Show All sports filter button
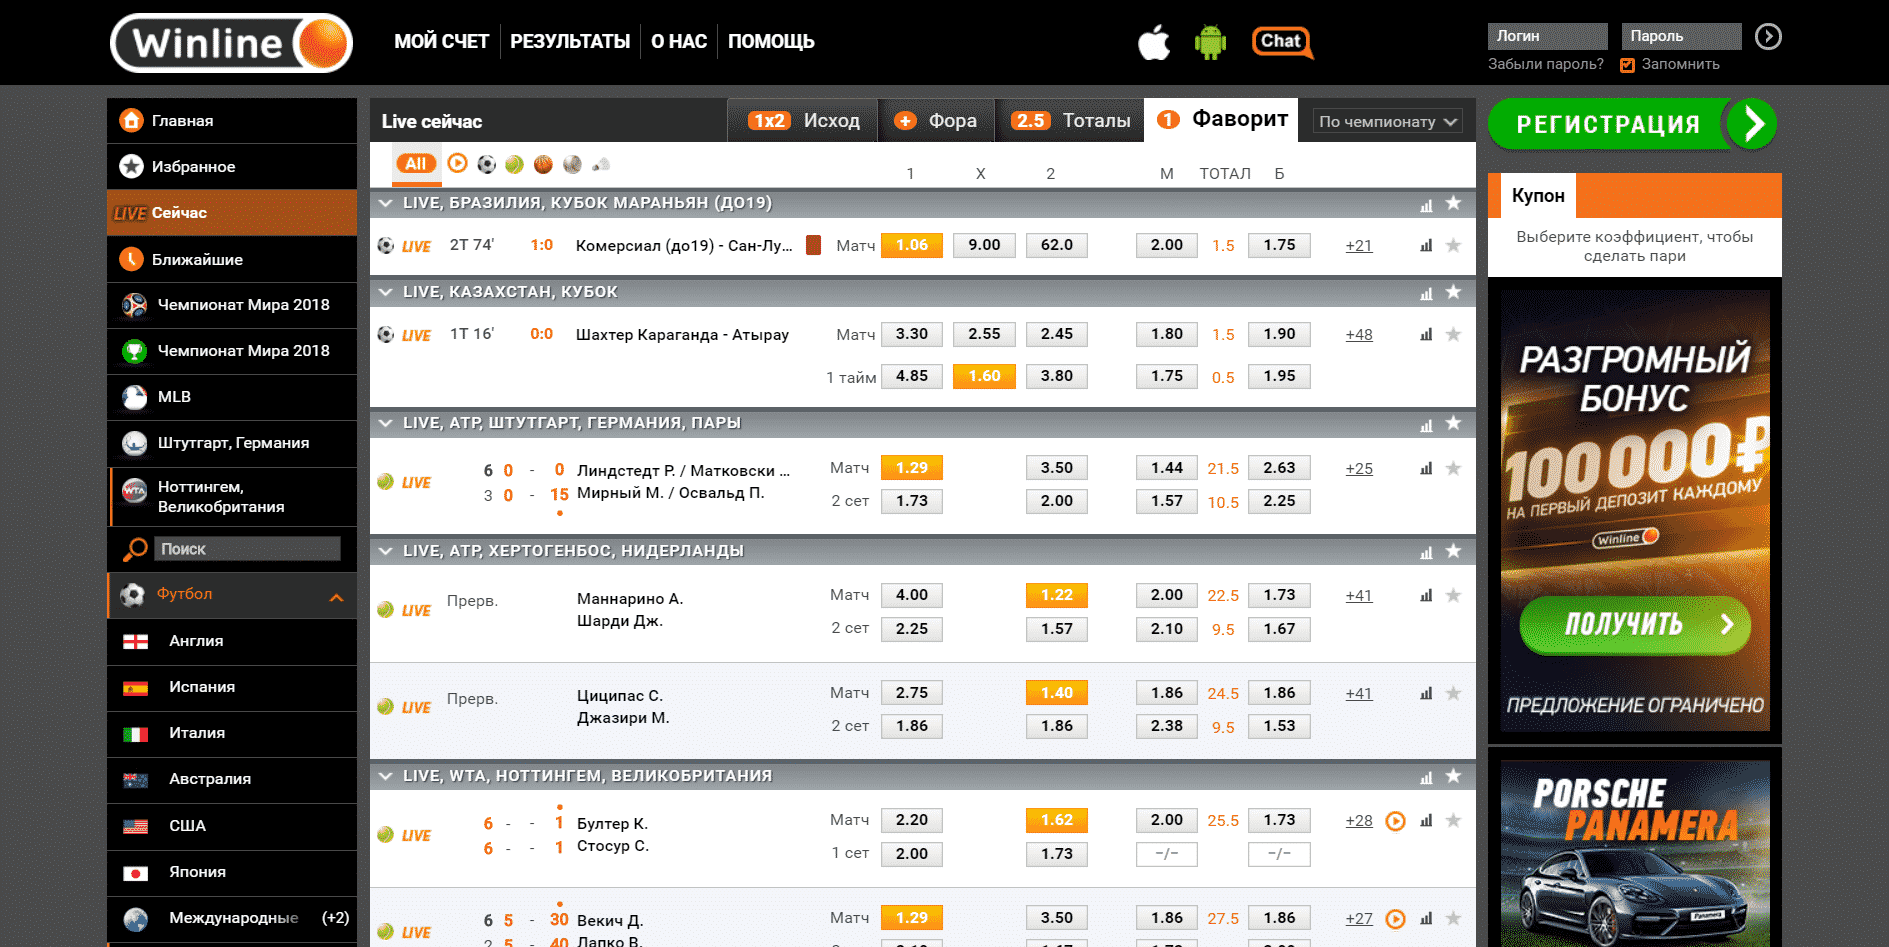Viewport: 1889px width, 947px height. click(416, 164)
